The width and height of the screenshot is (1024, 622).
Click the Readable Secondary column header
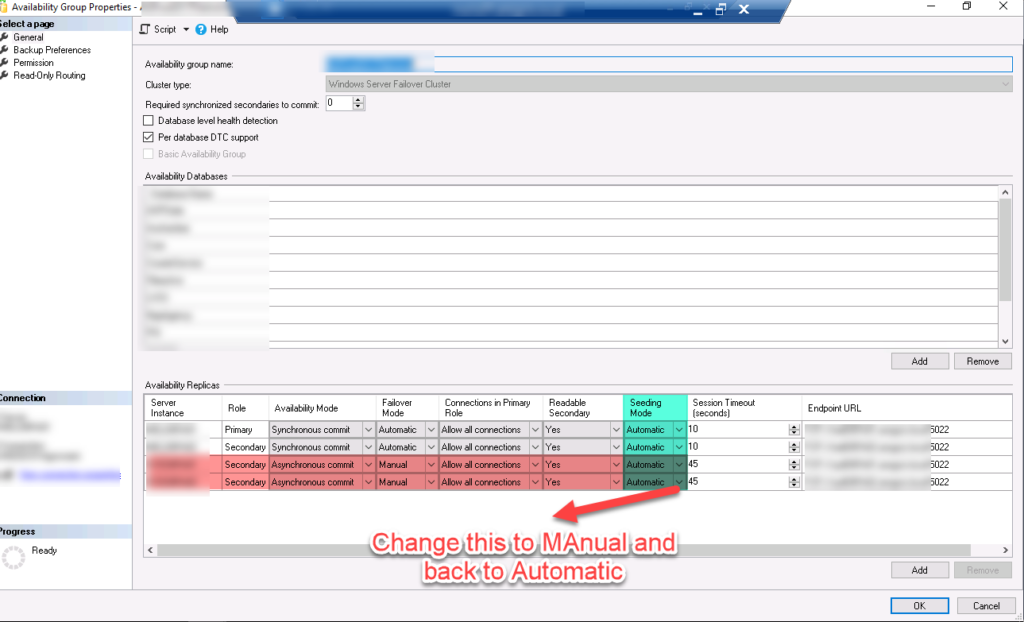click(x=583, y=408)
